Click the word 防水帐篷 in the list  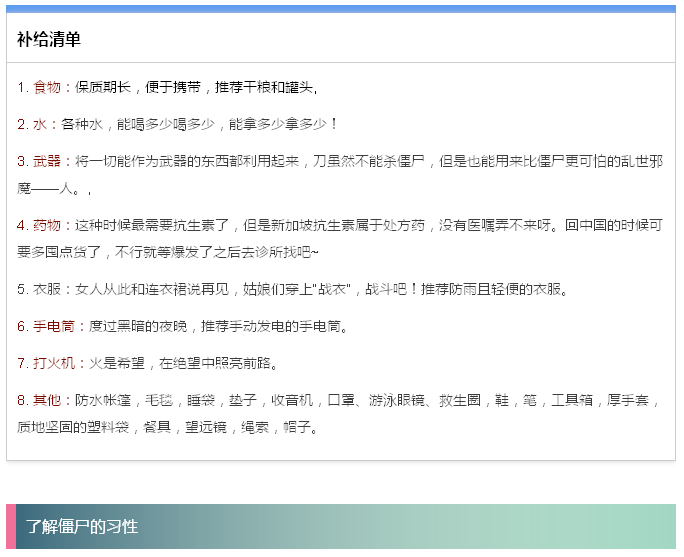pyautogui.click(x=101, y=400)
